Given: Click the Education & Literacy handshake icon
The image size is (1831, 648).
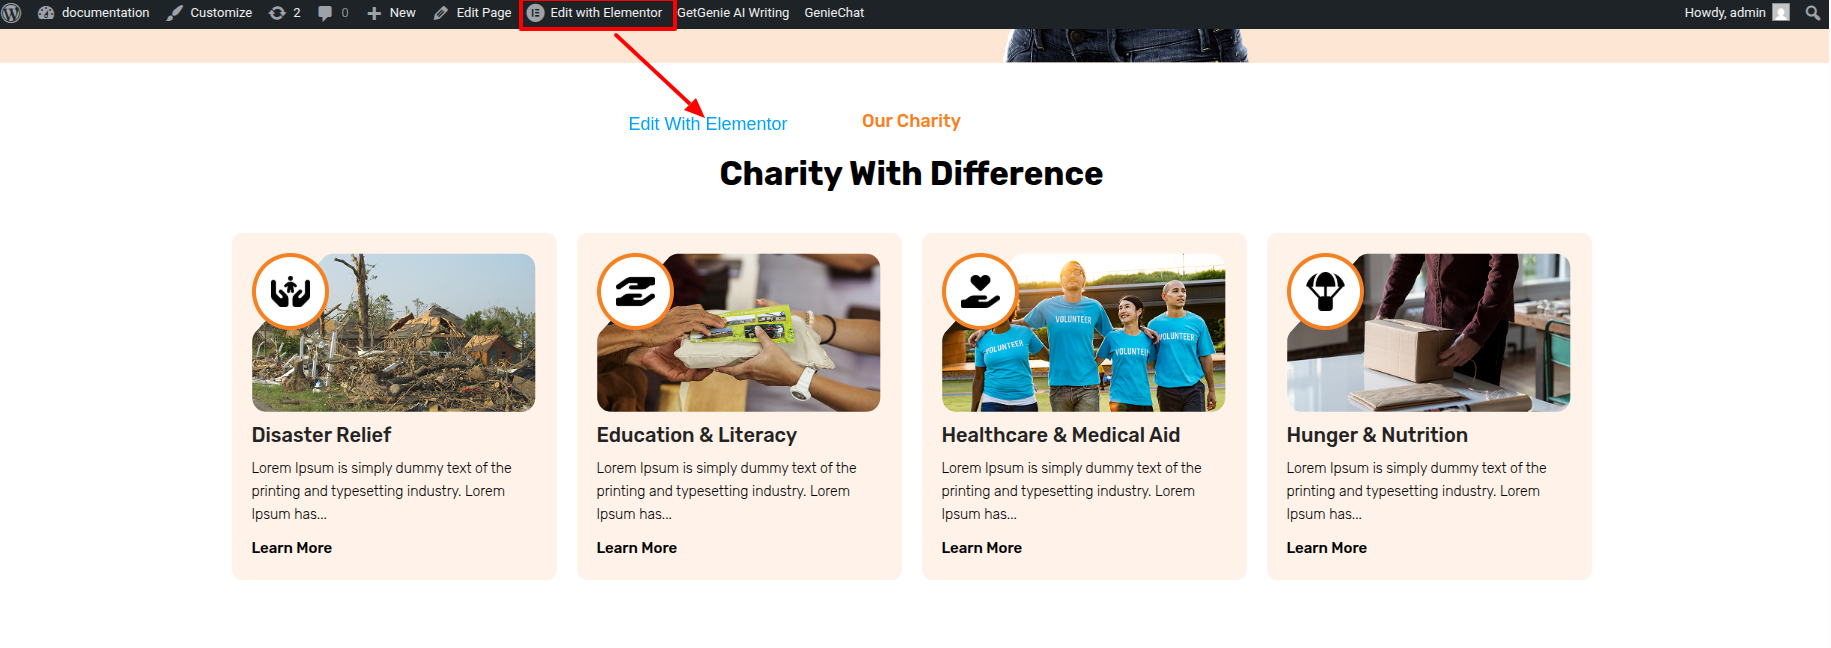Looking at the screenshot, I should tap(635, 292).
